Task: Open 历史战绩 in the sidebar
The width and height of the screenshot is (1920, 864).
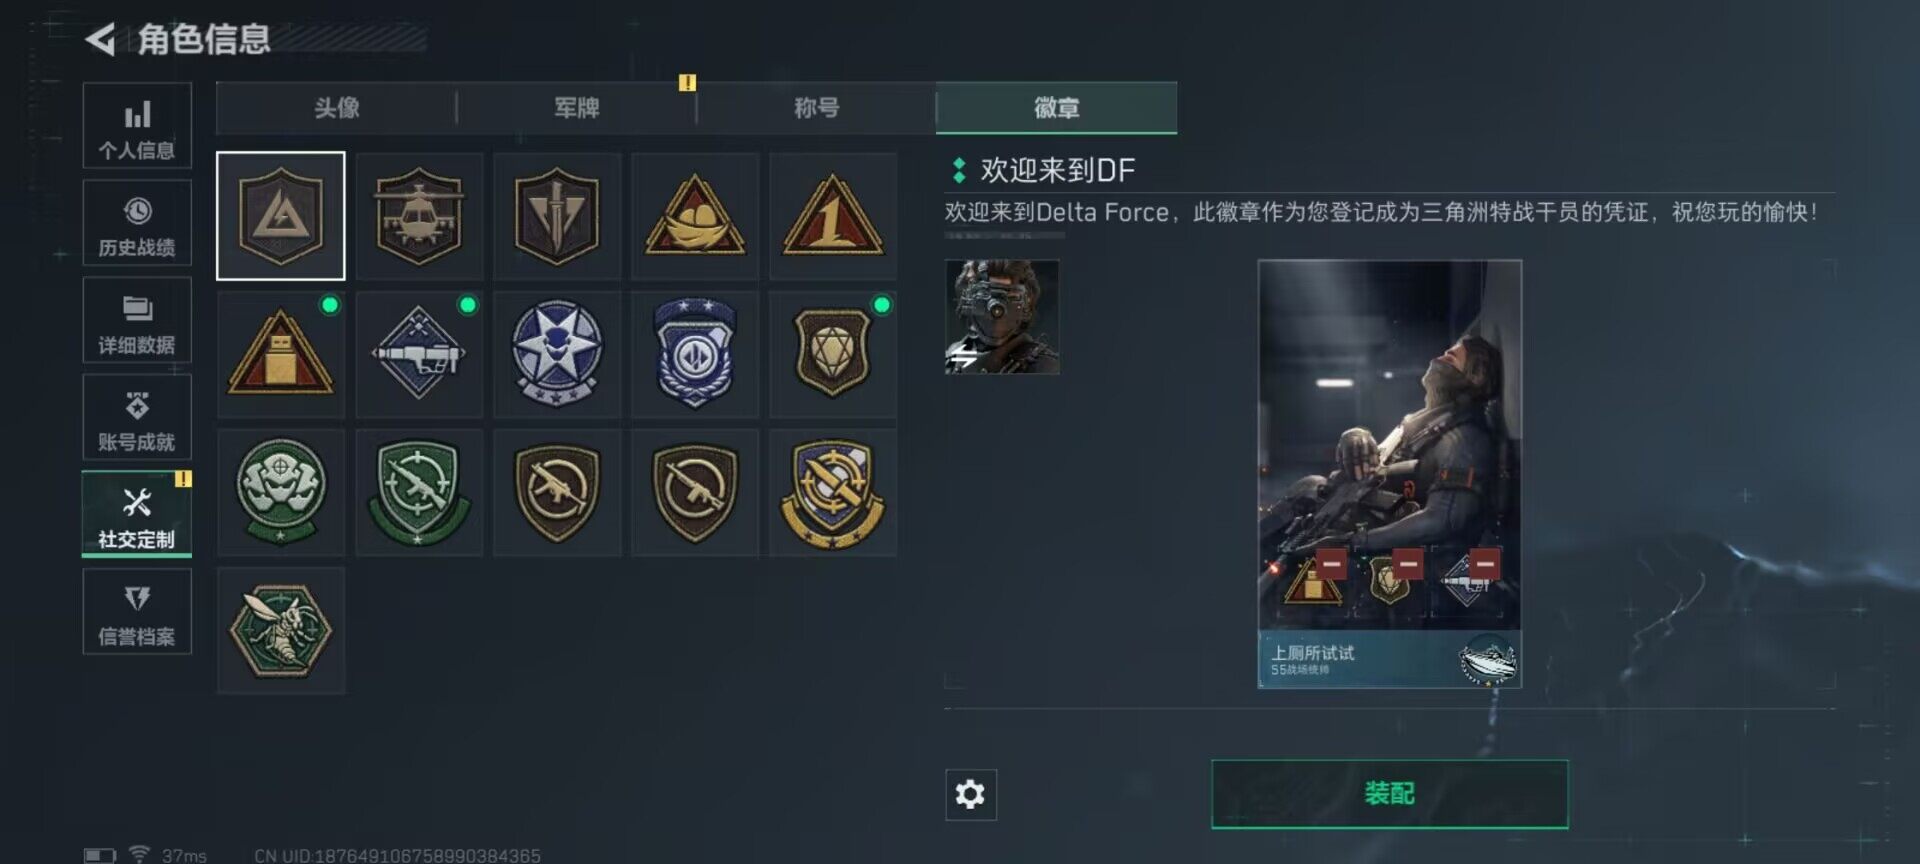Action: point(137,223)
